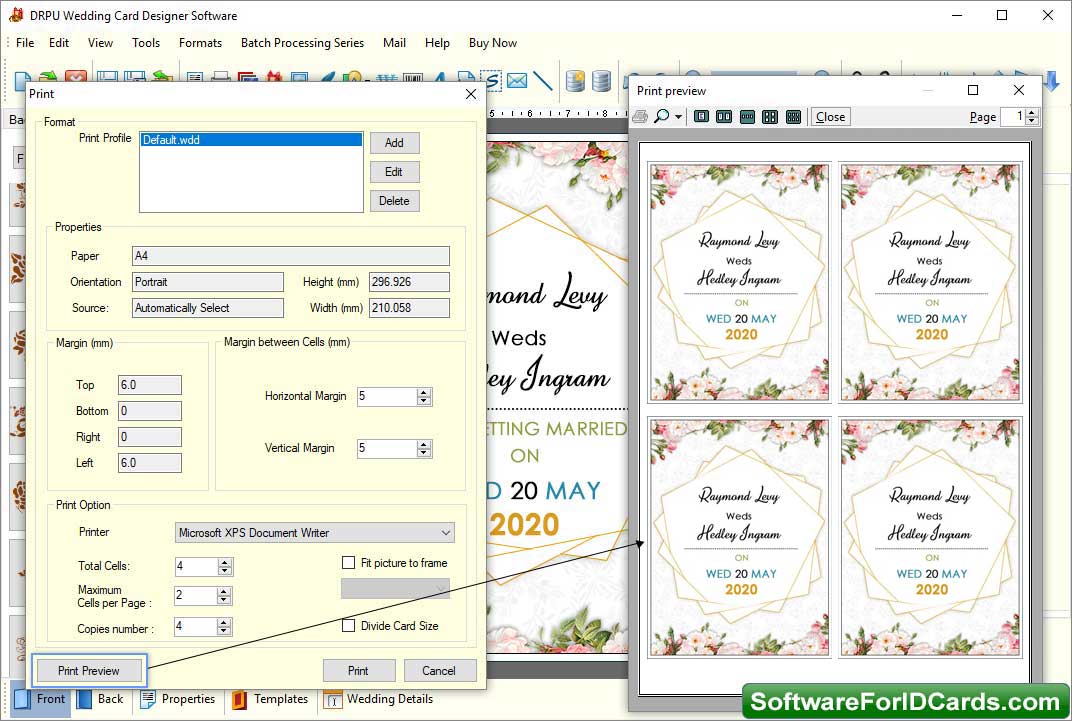Open the Formats menu
Image resolution: width=1072 pixels, height=721 pixels.
200,42
